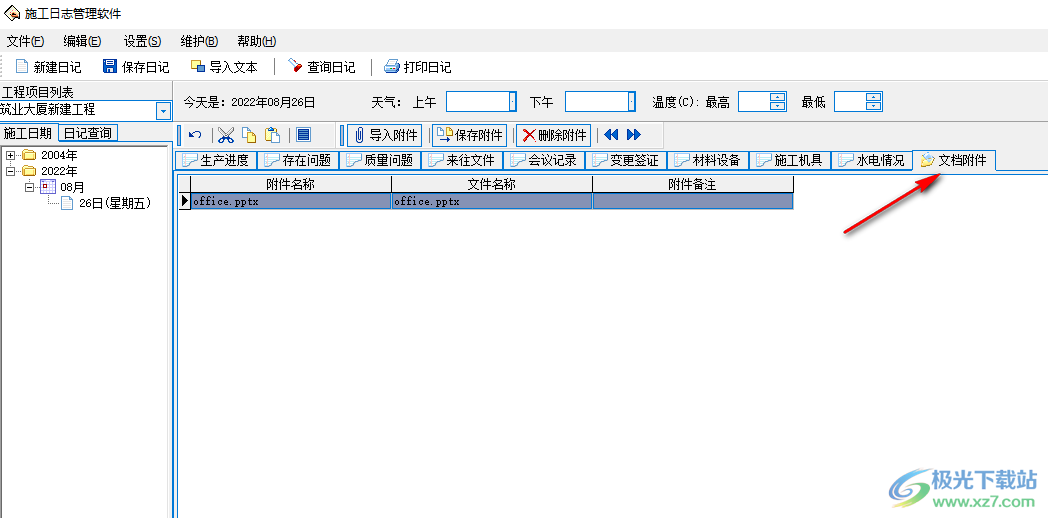
Task: Collapse the 2022年 tree node
Action: click(11, 171)
